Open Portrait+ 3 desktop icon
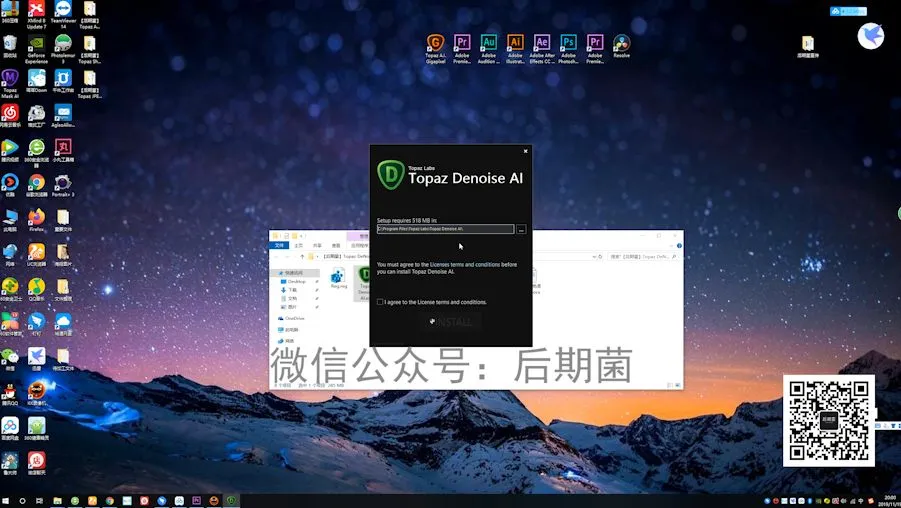This screenshot has width=901, height=508. [63, 186]
